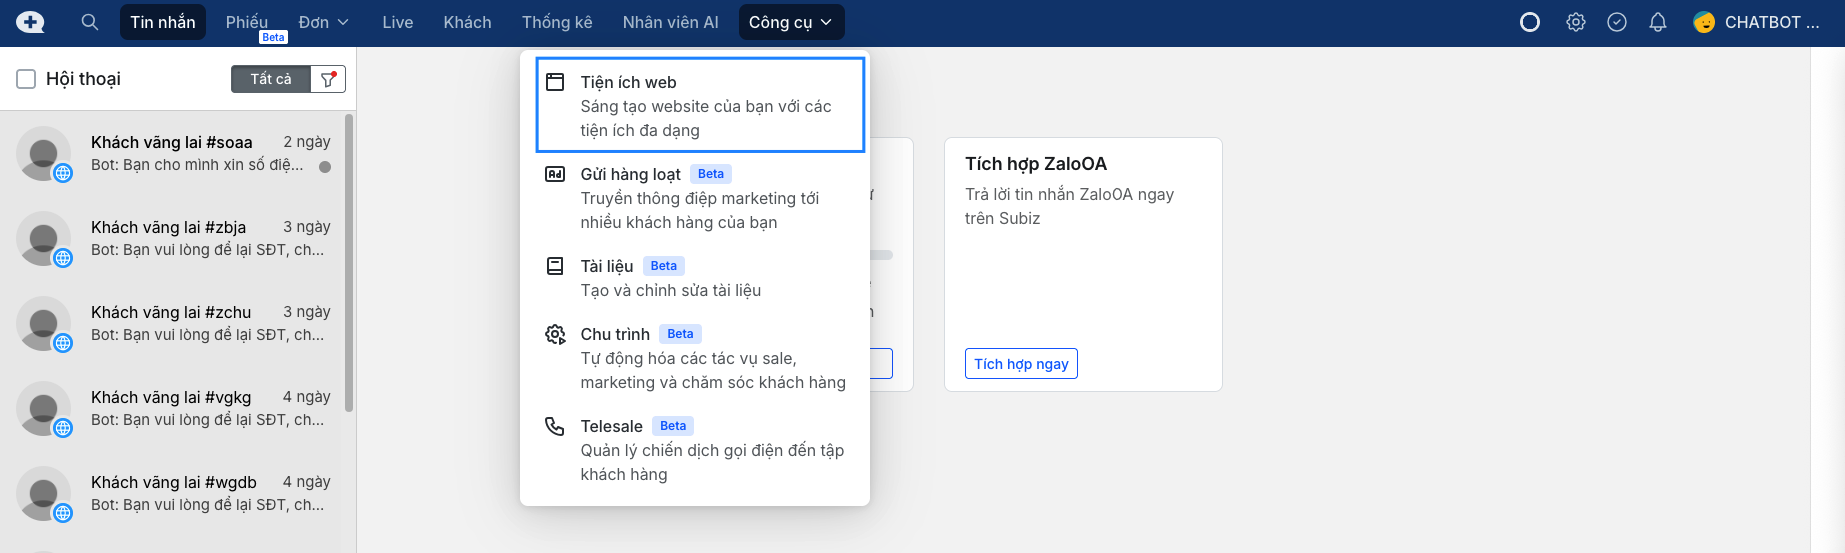Open settings via the gear icon

(1576, 22)
